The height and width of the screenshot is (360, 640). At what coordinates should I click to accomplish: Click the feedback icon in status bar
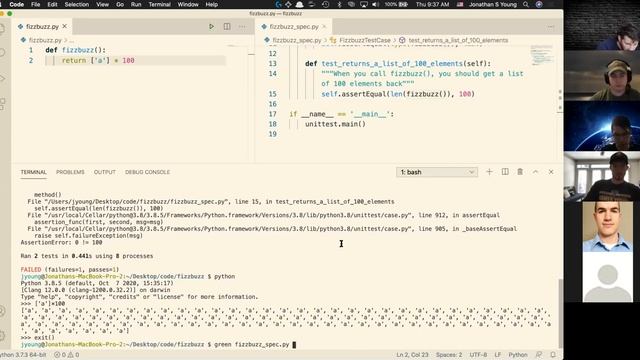tap(539, 355)
